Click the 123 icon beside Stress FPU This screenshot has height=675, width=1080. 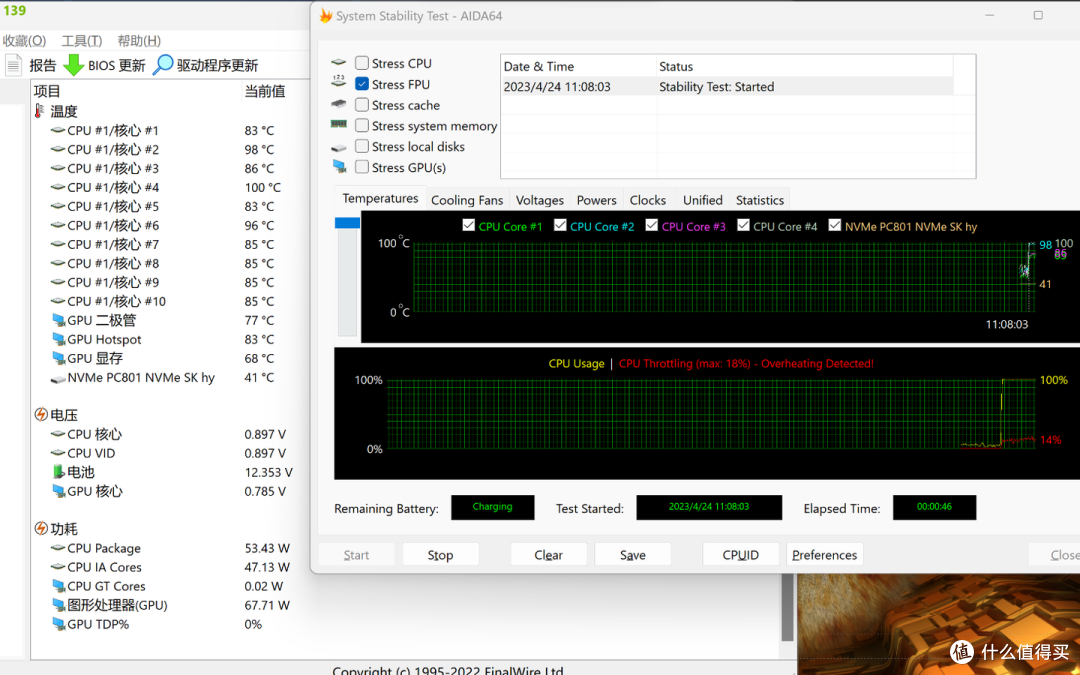coord(338,82)
